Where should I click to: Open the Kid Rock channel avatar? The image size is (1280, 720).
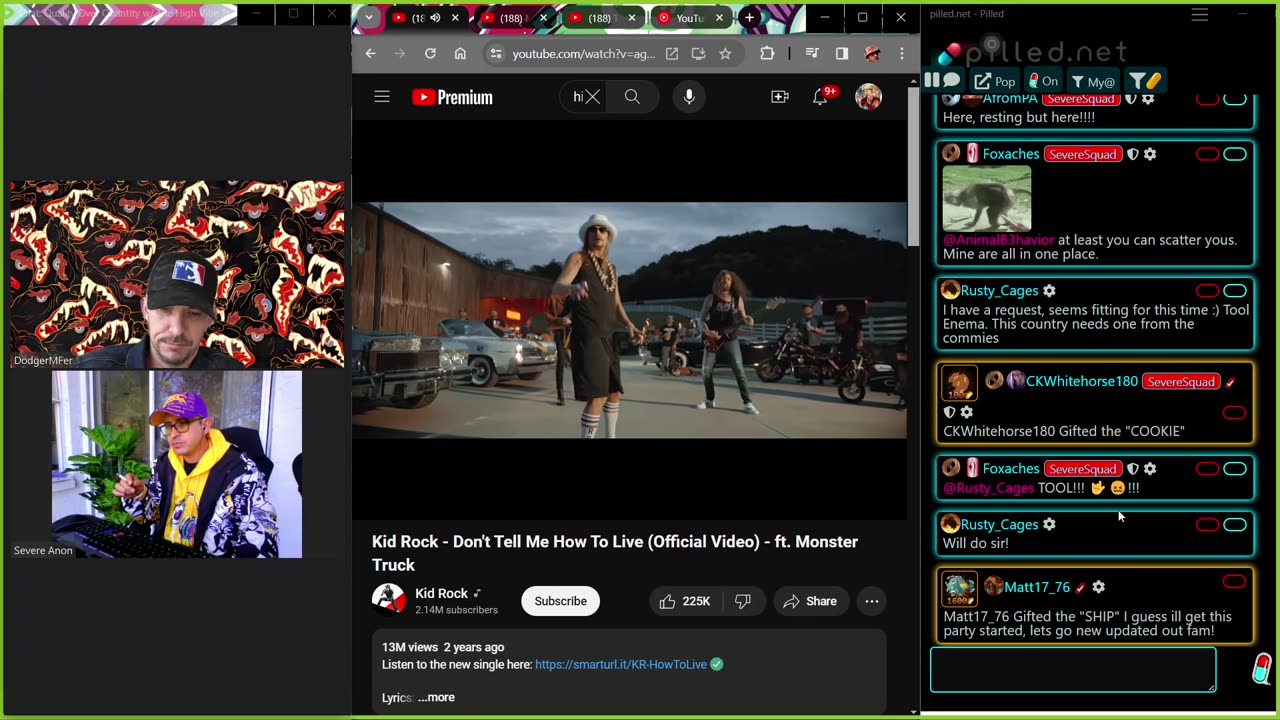coord(388,601)
